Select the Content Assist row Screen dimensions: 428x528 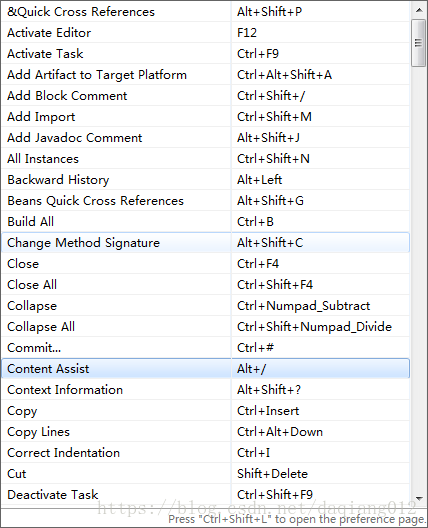205,369
